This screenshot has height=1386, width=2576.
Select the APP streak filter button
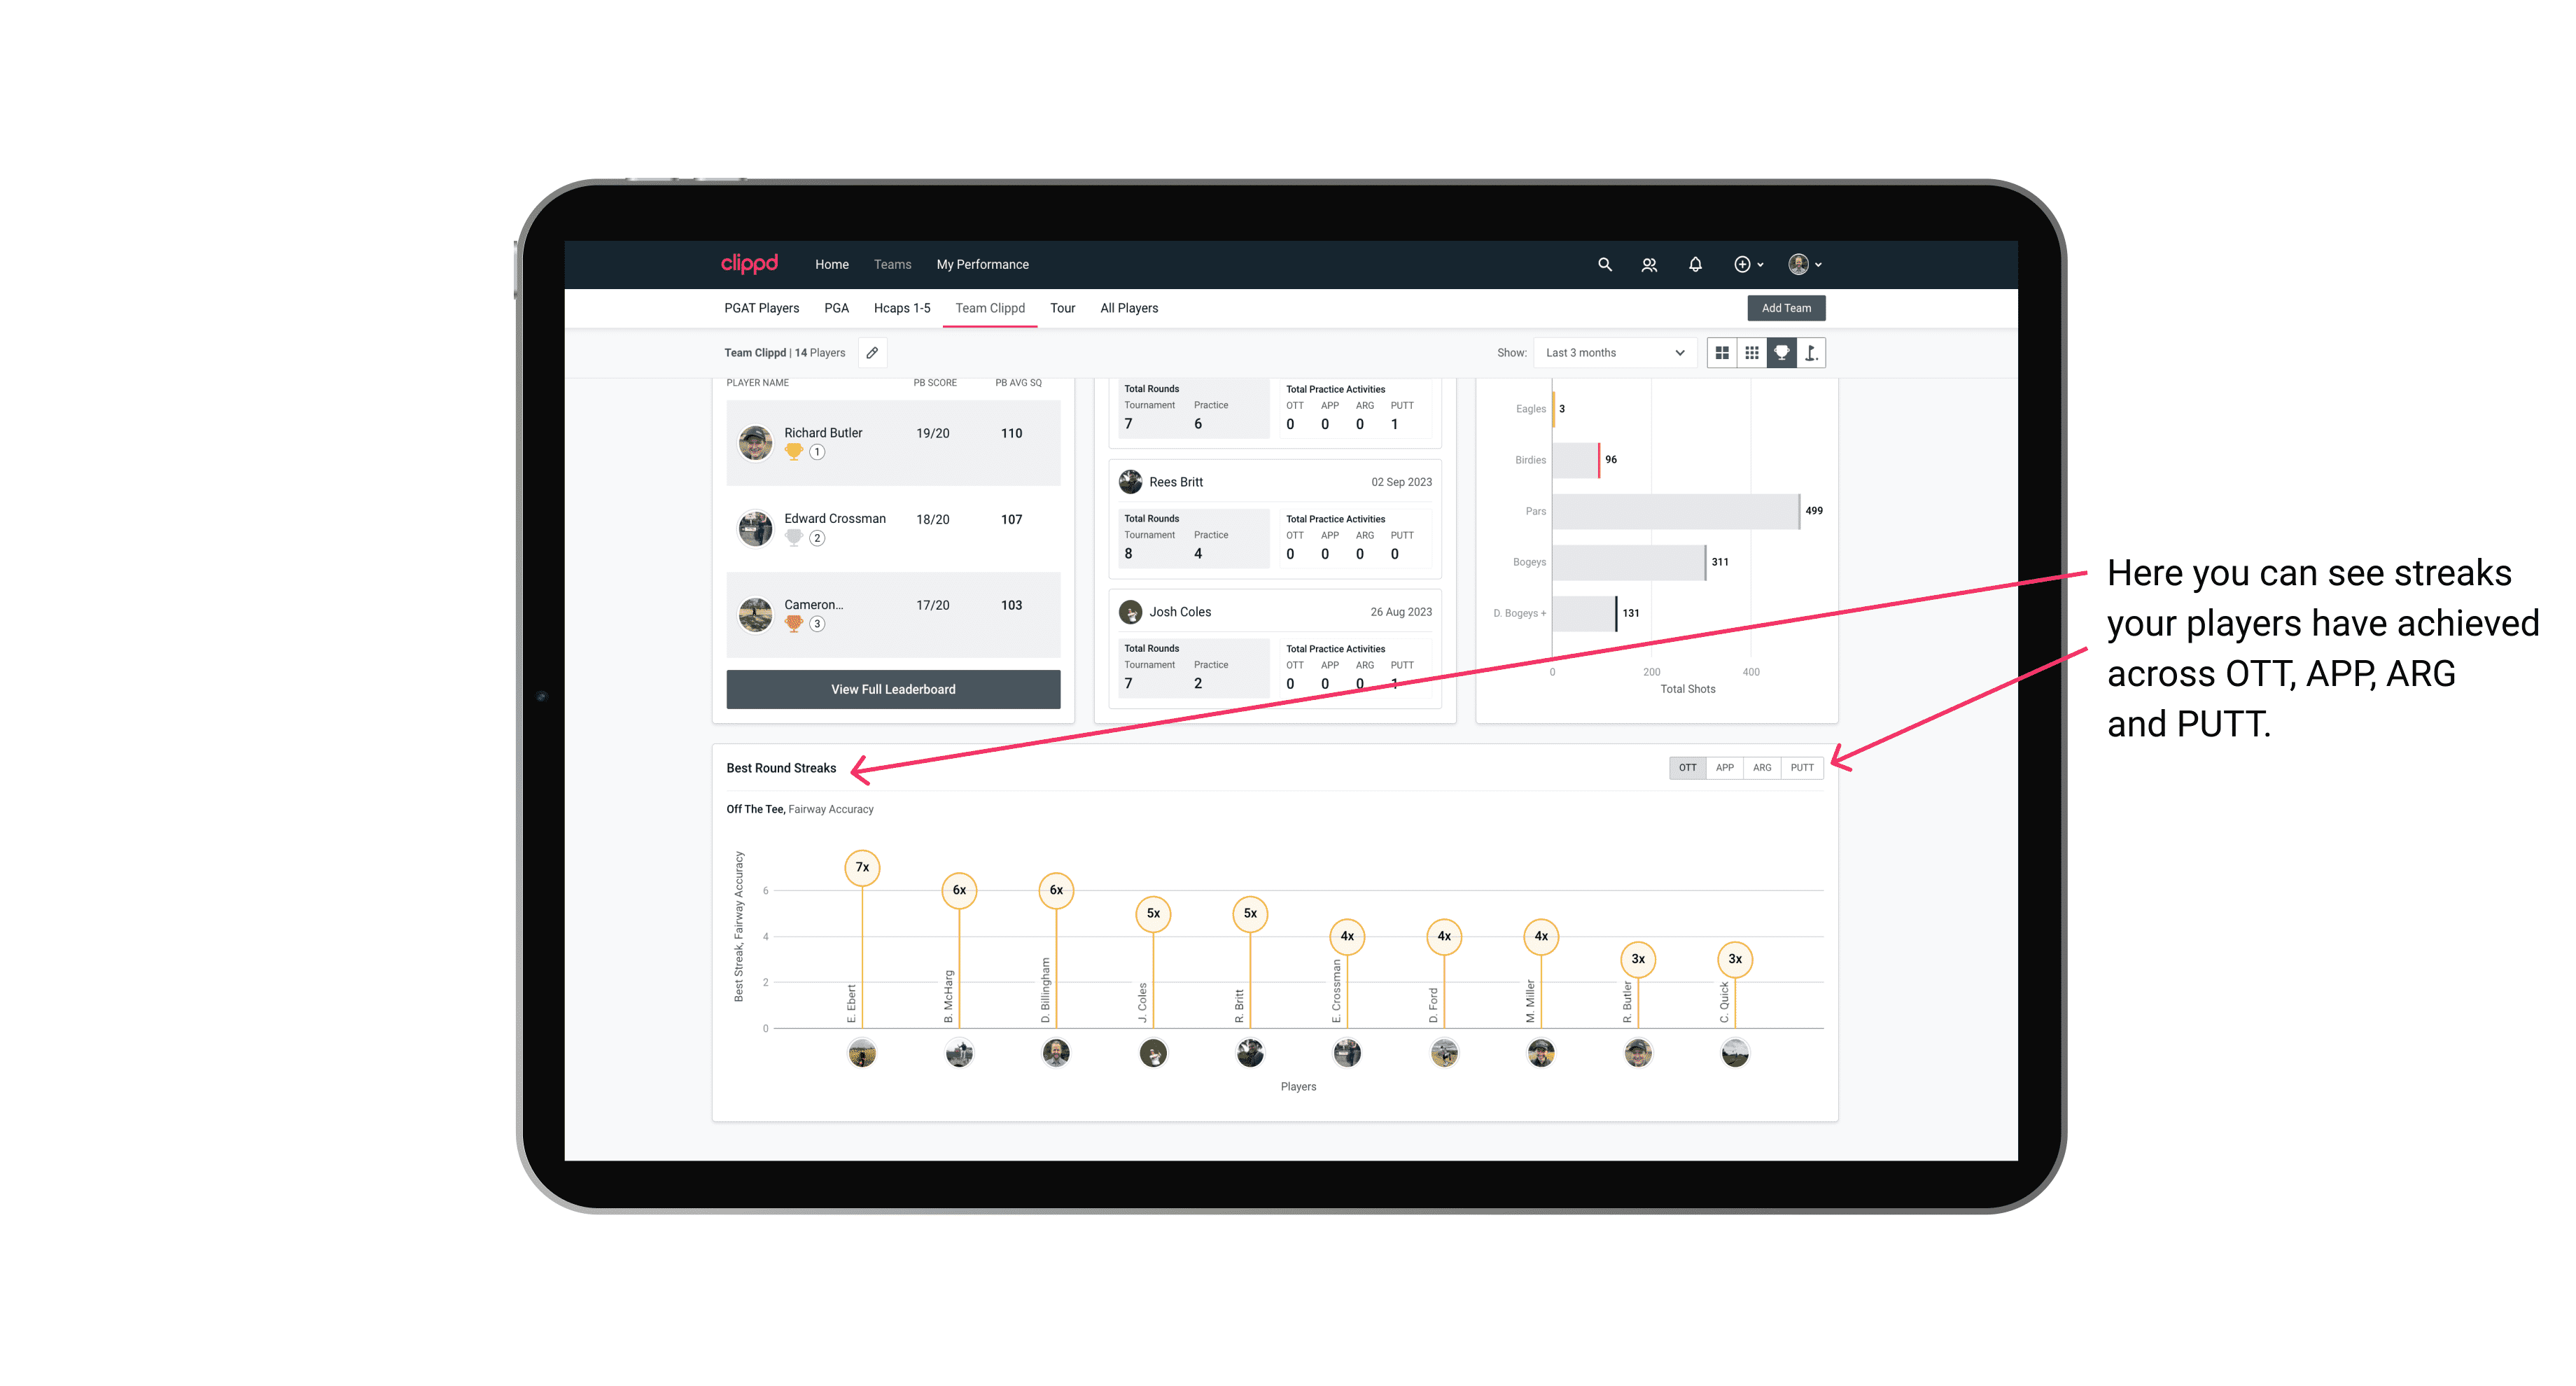click(x=1725, y=766)
